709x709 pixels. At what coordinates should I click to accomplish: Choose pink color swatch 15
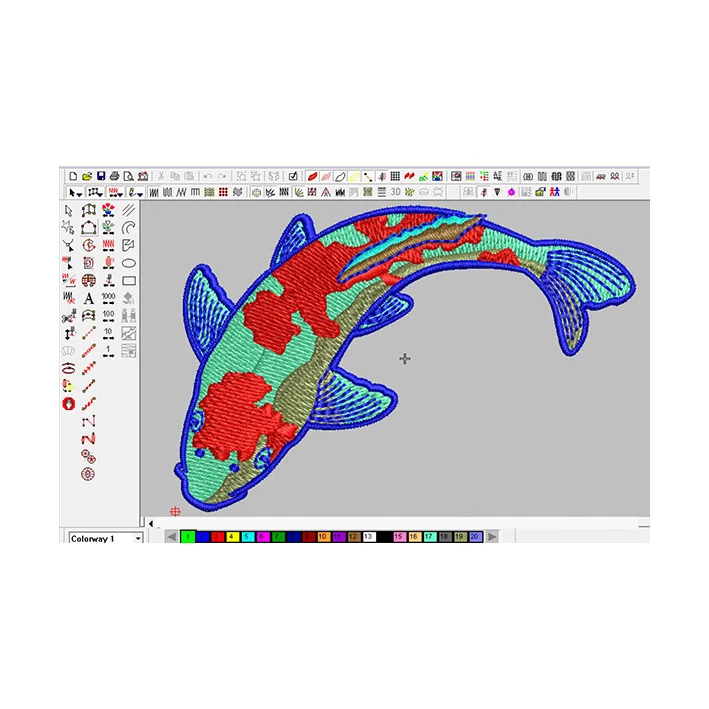click(x=399, y=537)
